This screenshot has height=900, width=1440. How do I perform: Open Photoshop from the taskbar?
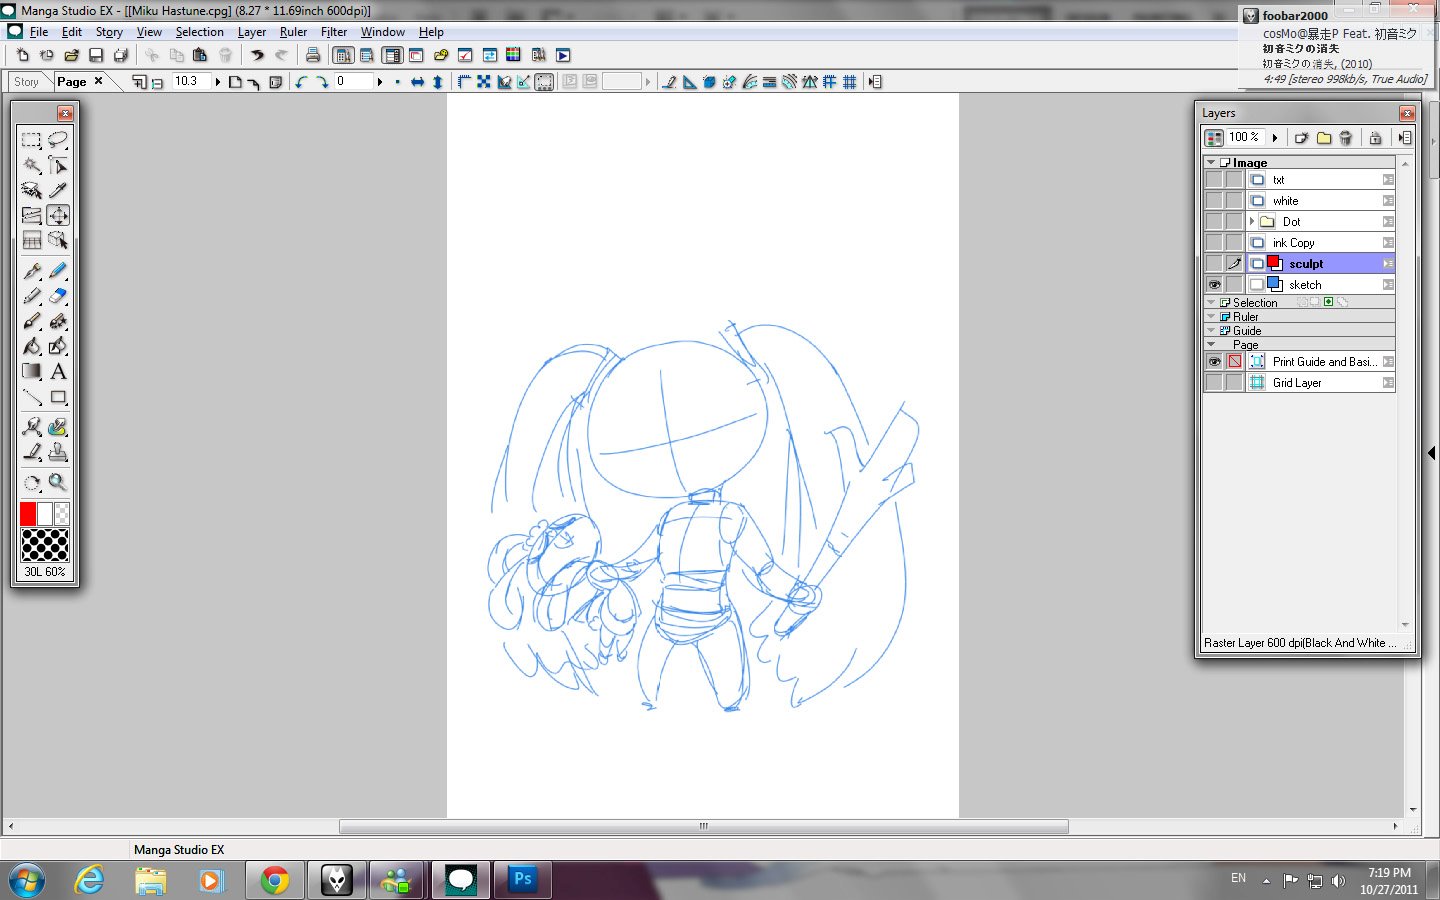pos(522,880)
